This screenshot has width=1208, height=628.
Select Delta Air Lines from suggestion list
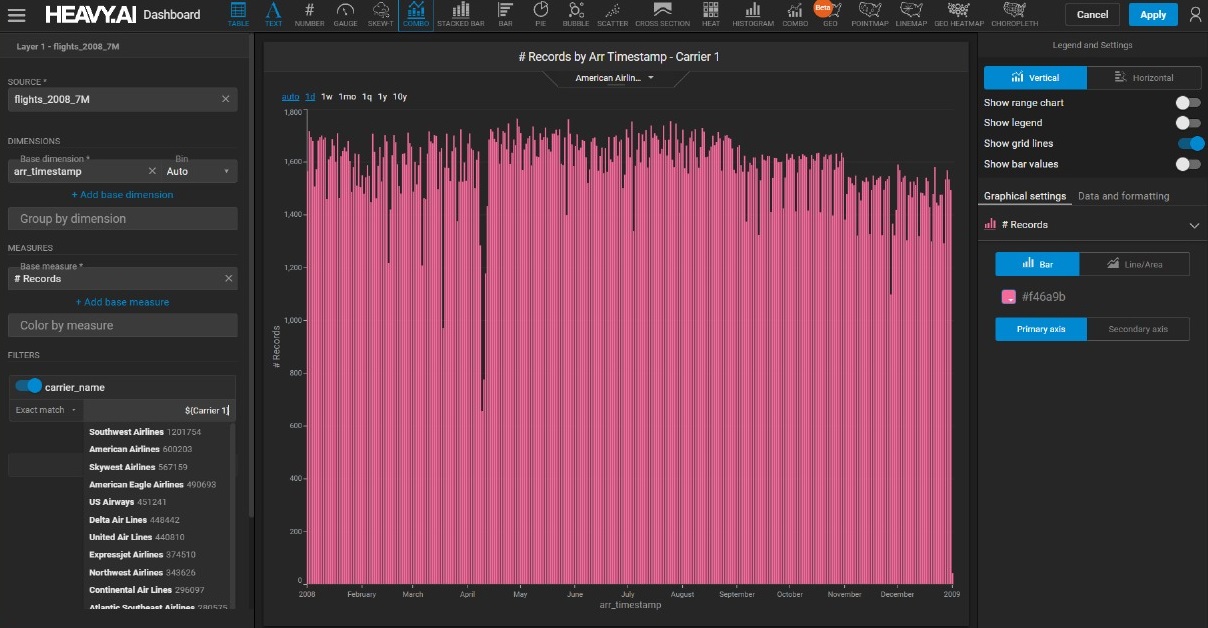(x=118, y=520)
